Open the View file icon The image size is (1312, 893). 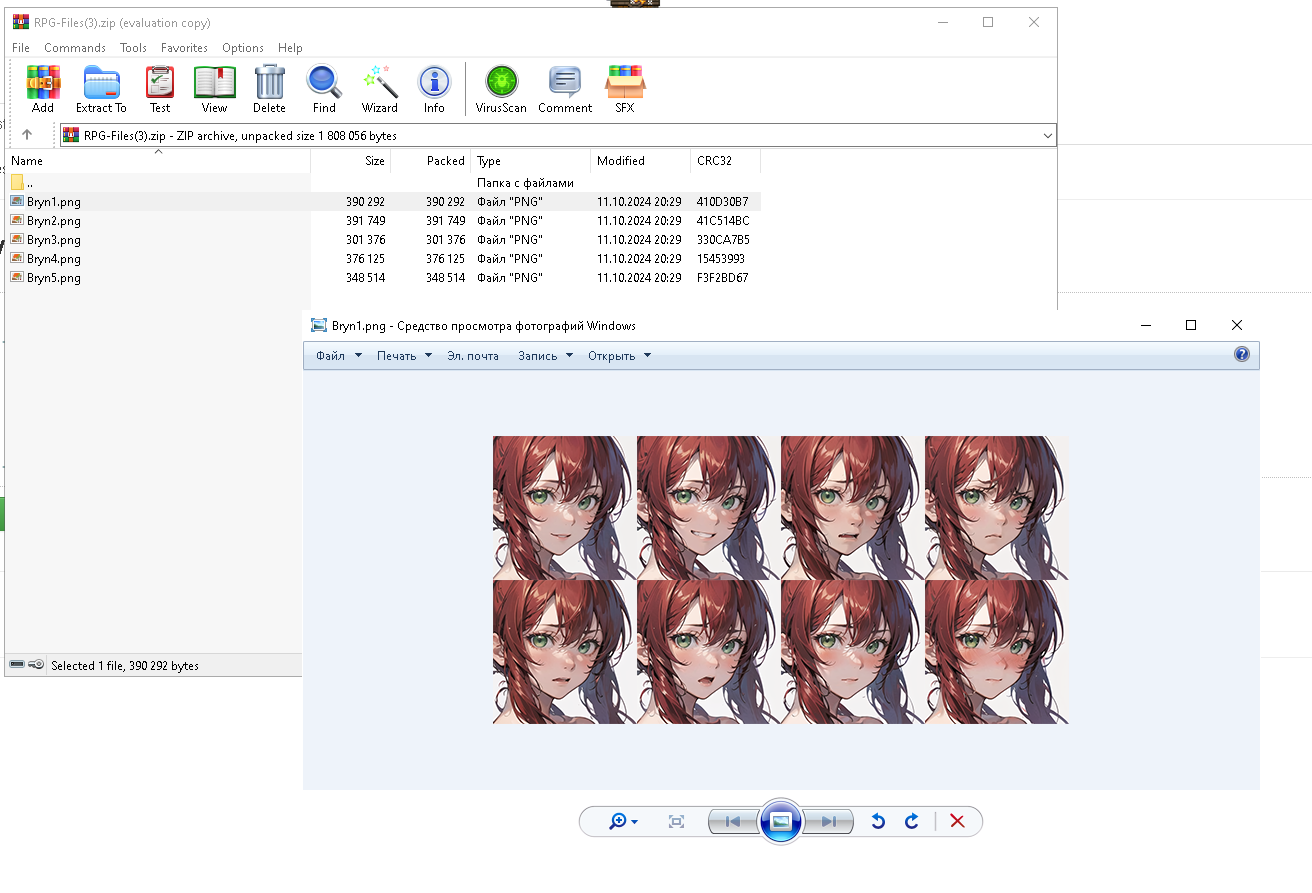point(214,88)
